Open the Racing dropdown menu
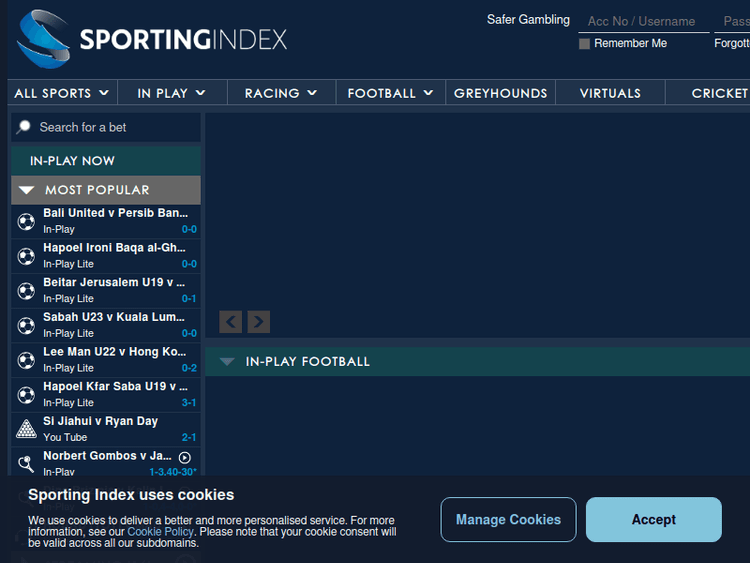 [281, 93]
